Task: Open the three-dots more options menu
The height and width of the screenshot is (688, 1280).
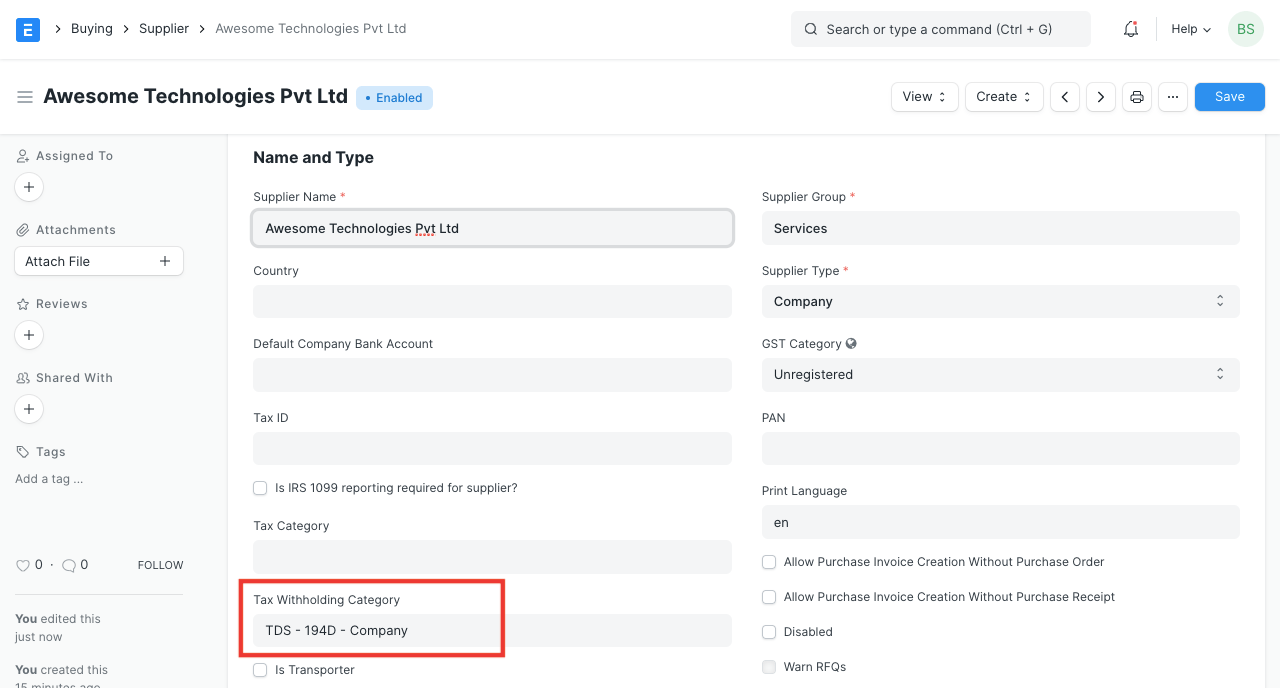Action: (x=1173, y=97)
